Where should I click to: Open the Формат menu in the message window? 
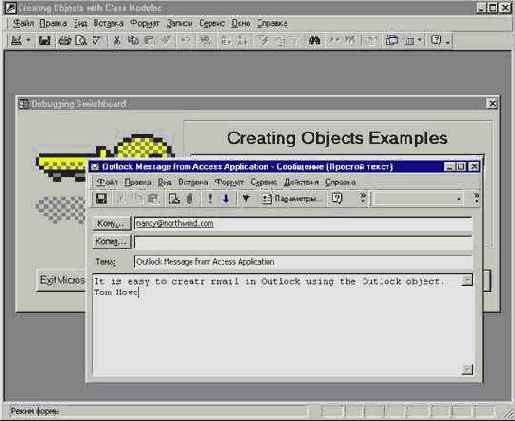pos(229,182)
